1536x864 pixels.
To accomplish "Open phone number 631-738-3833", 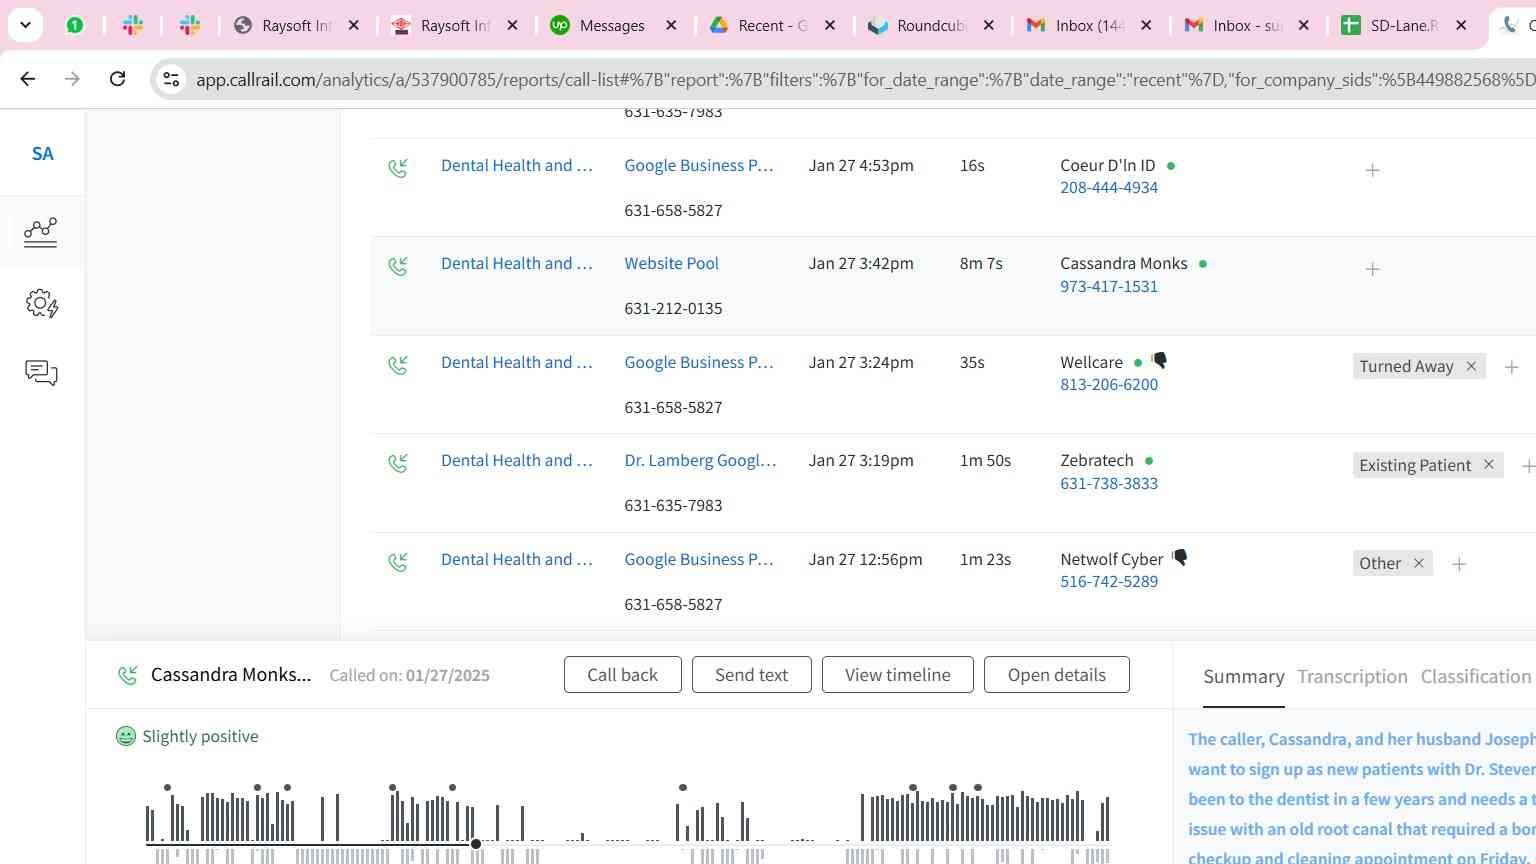I will (1109, 483).
